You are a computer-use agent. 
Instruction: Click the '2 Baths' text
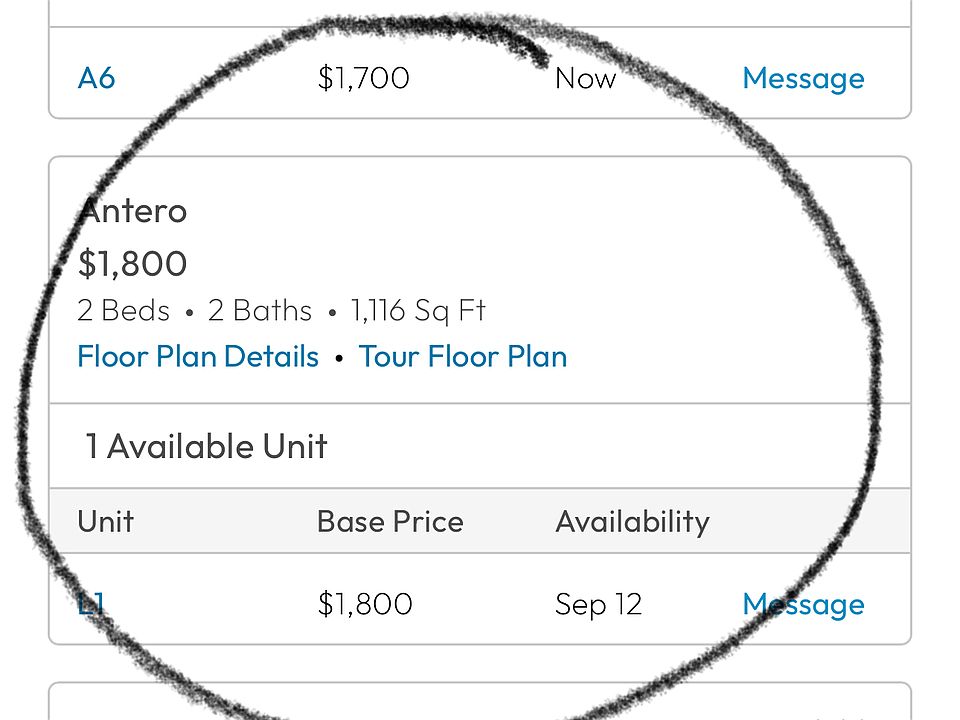[x=260, y=311]
